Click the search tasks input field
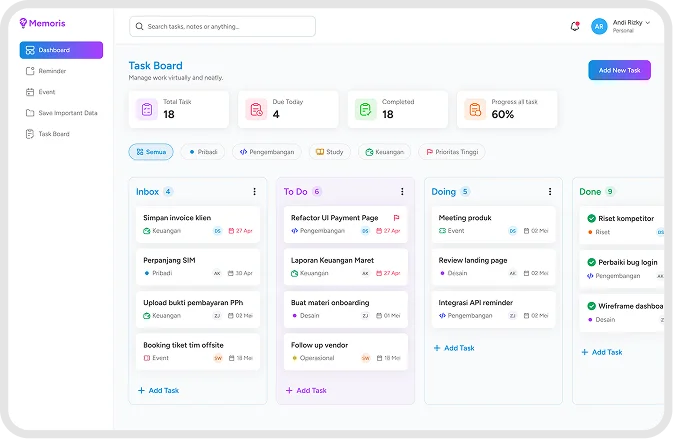Viewport: 673px width, 439px height. point(222,26)
